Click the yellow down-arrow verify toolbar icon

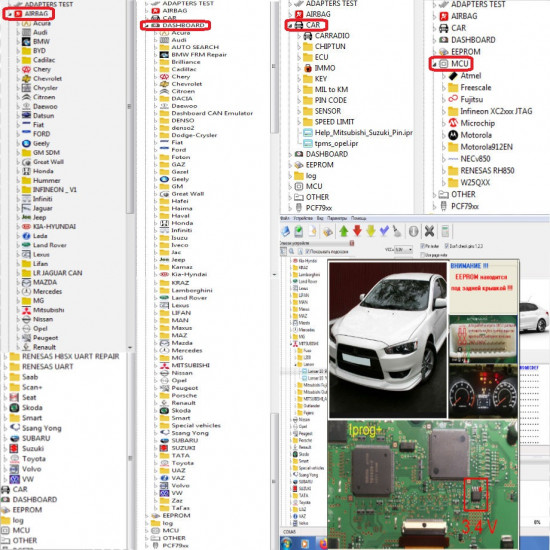click(371, 231)
